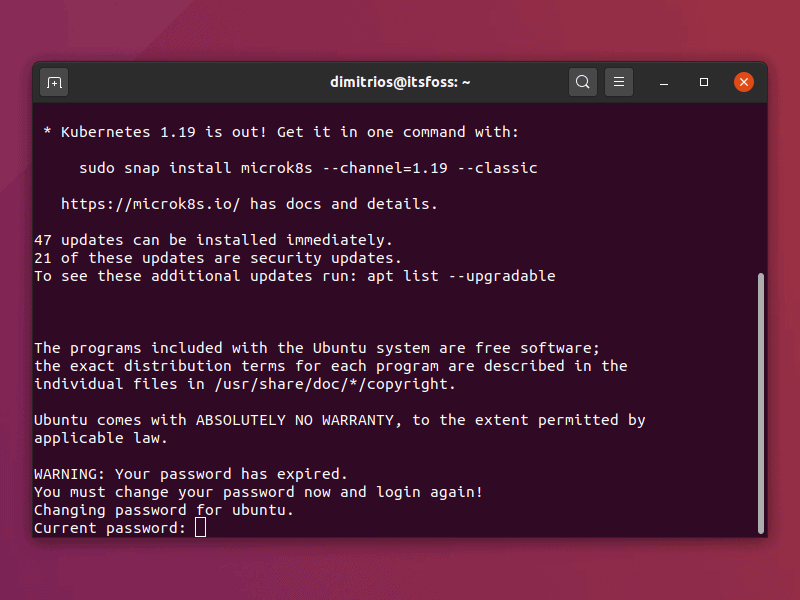Image resolution: width=800 pixels, height=600 pixels.
Task: Click the 47 updates can be installed line
Action: tap(214, 240)
